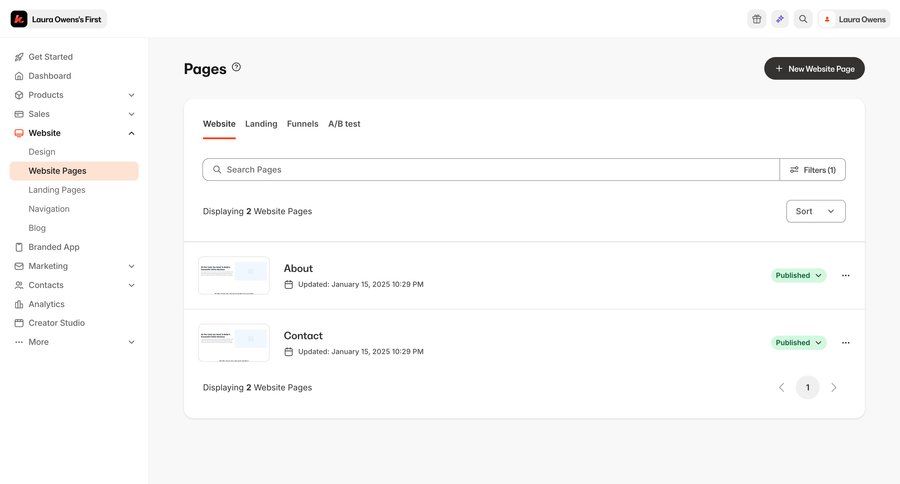Screen dimensions: 900x484
Task: Expand the Contacts chevron in sidebar
Action: click(x=131, y=285)
